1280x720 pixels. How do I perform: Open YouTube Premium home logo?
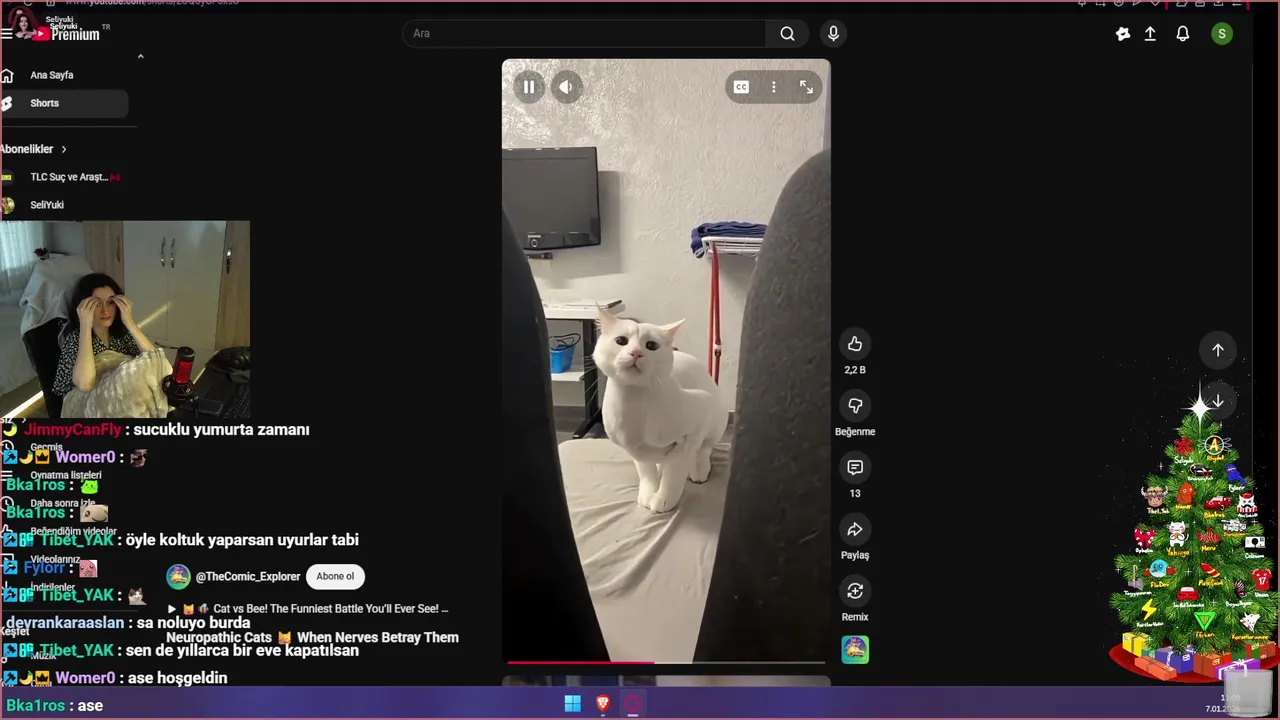click(66, 33)
